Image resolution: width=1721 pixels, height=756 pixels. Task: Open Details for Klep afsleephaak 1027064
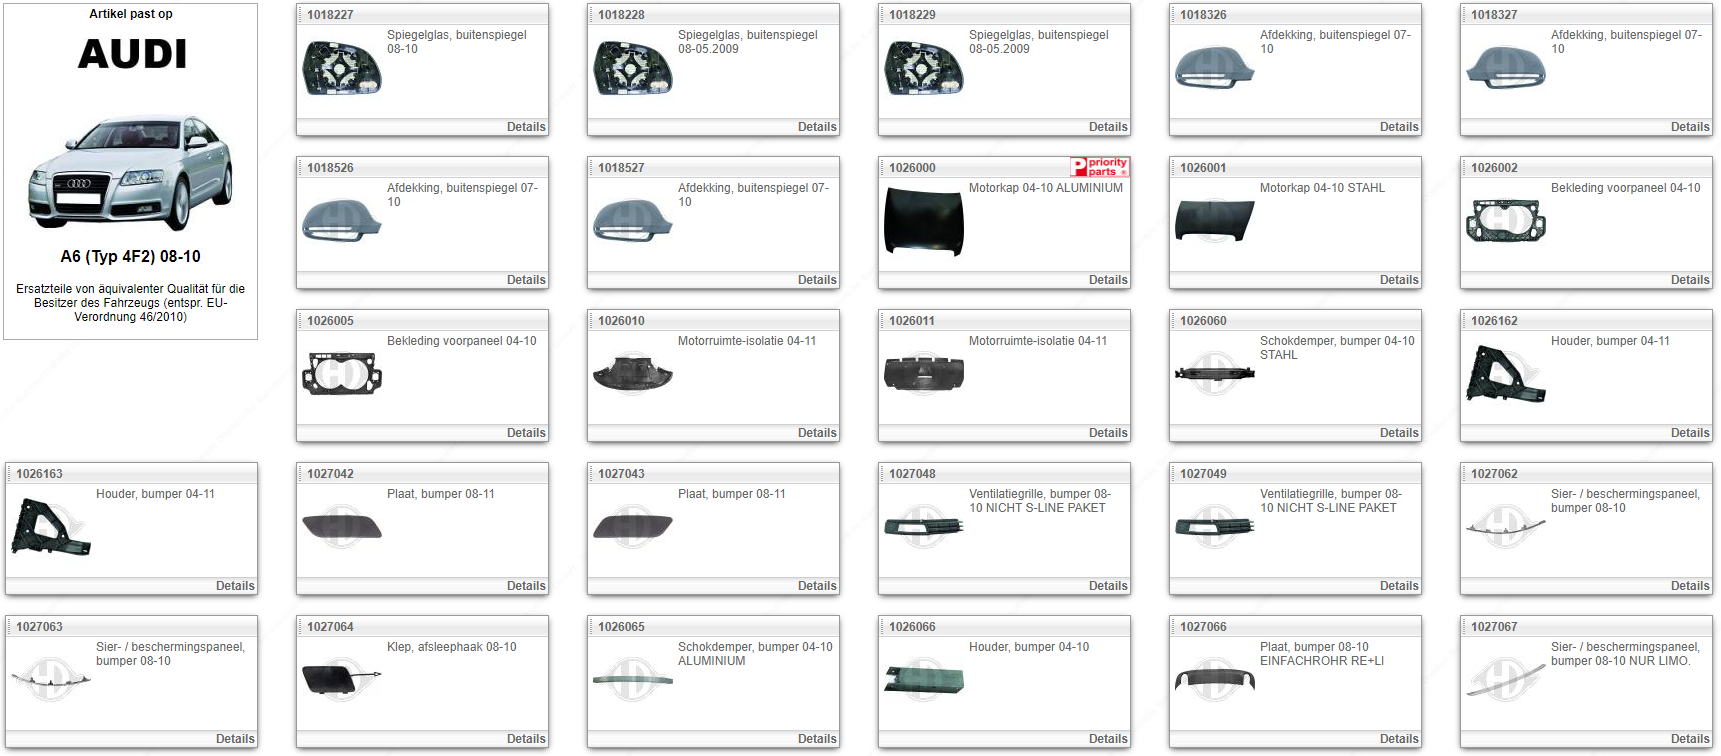(x=526, y=739)
